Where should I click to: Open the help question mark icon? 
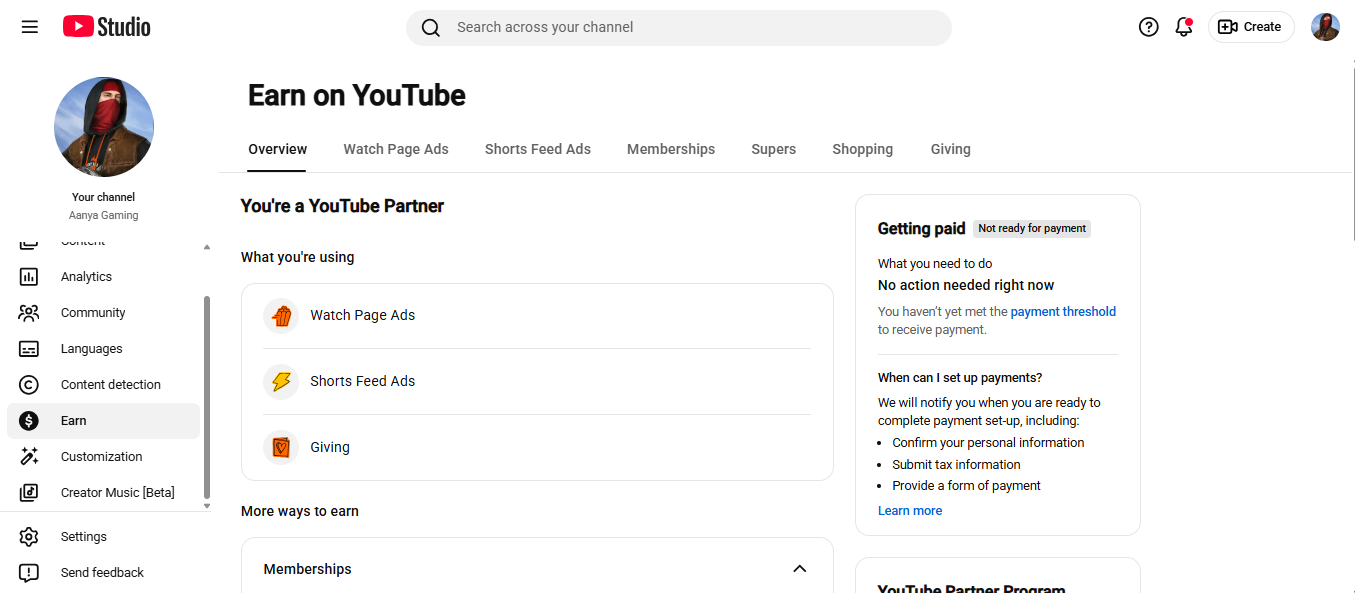click(1149, 27)
